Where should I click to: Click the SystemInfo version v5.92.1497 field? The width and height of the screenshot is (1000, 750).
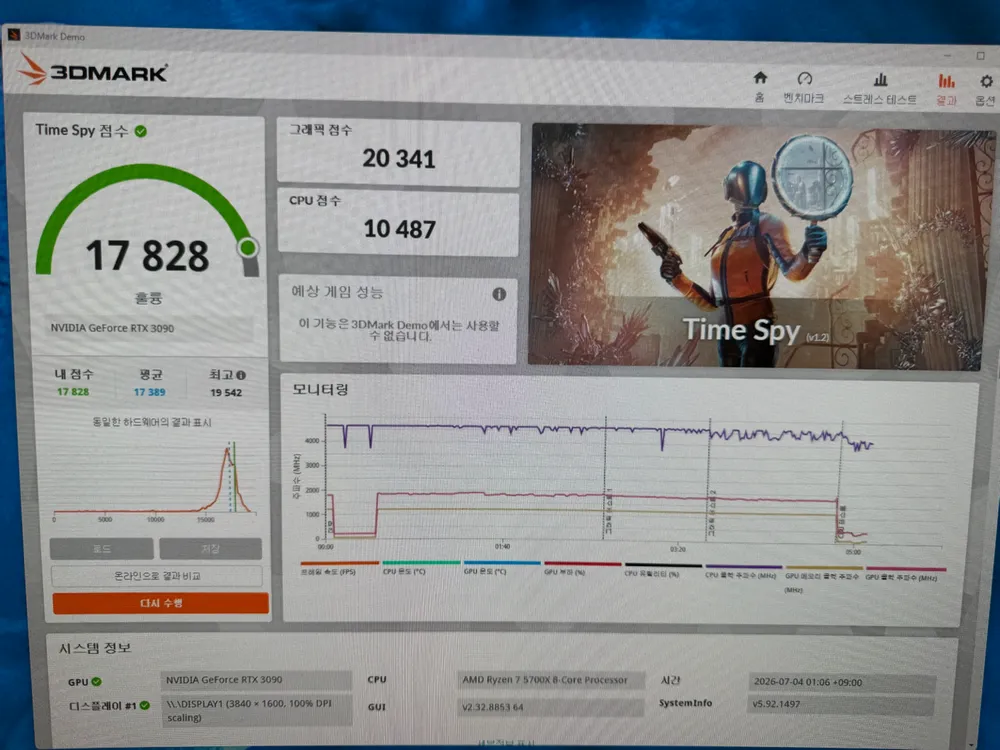point(841,705)
